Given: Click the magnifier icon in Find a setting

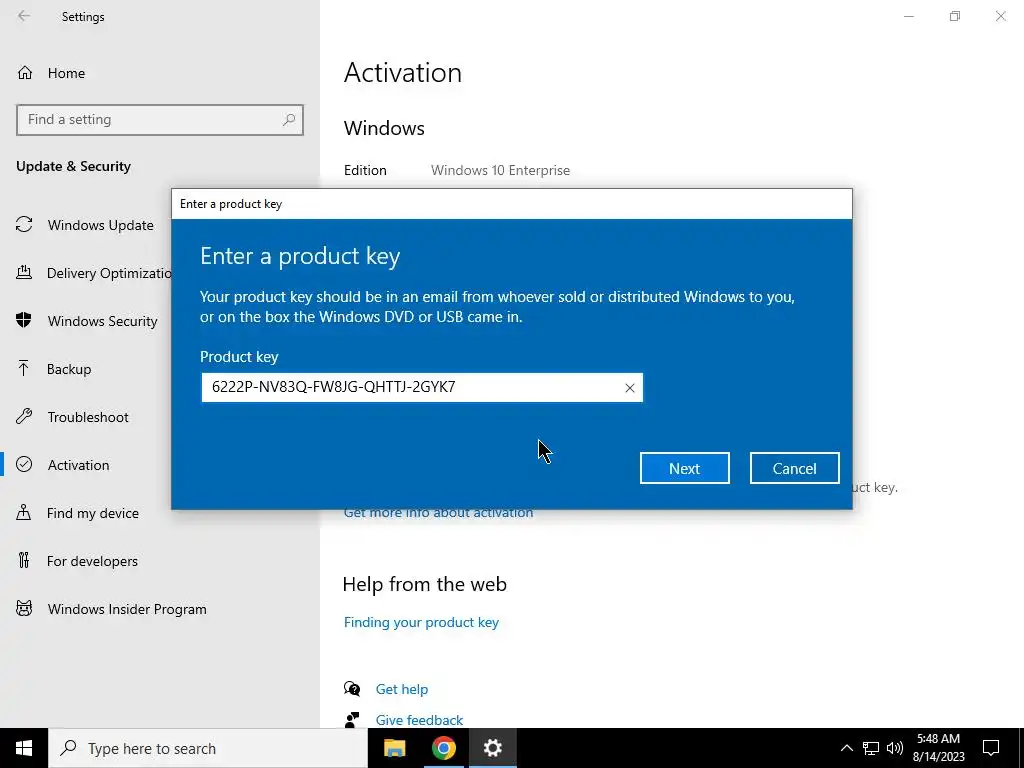Looking at the screenshot, I should tap(289, 120).
